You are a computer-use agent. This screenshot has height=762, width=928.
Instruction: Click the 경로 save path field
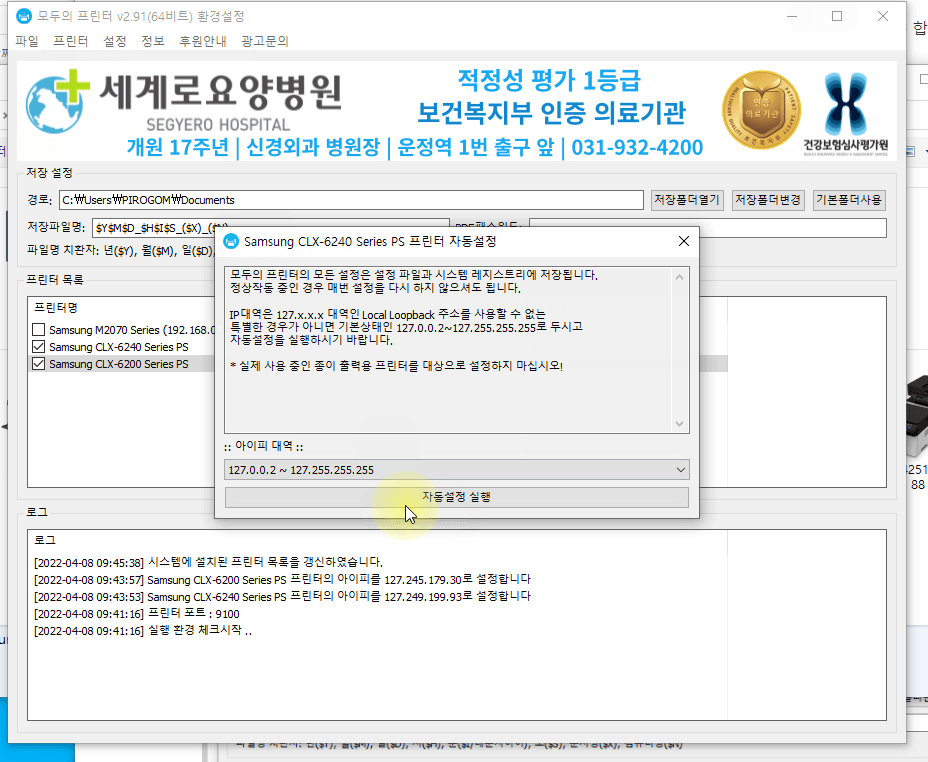351,200
